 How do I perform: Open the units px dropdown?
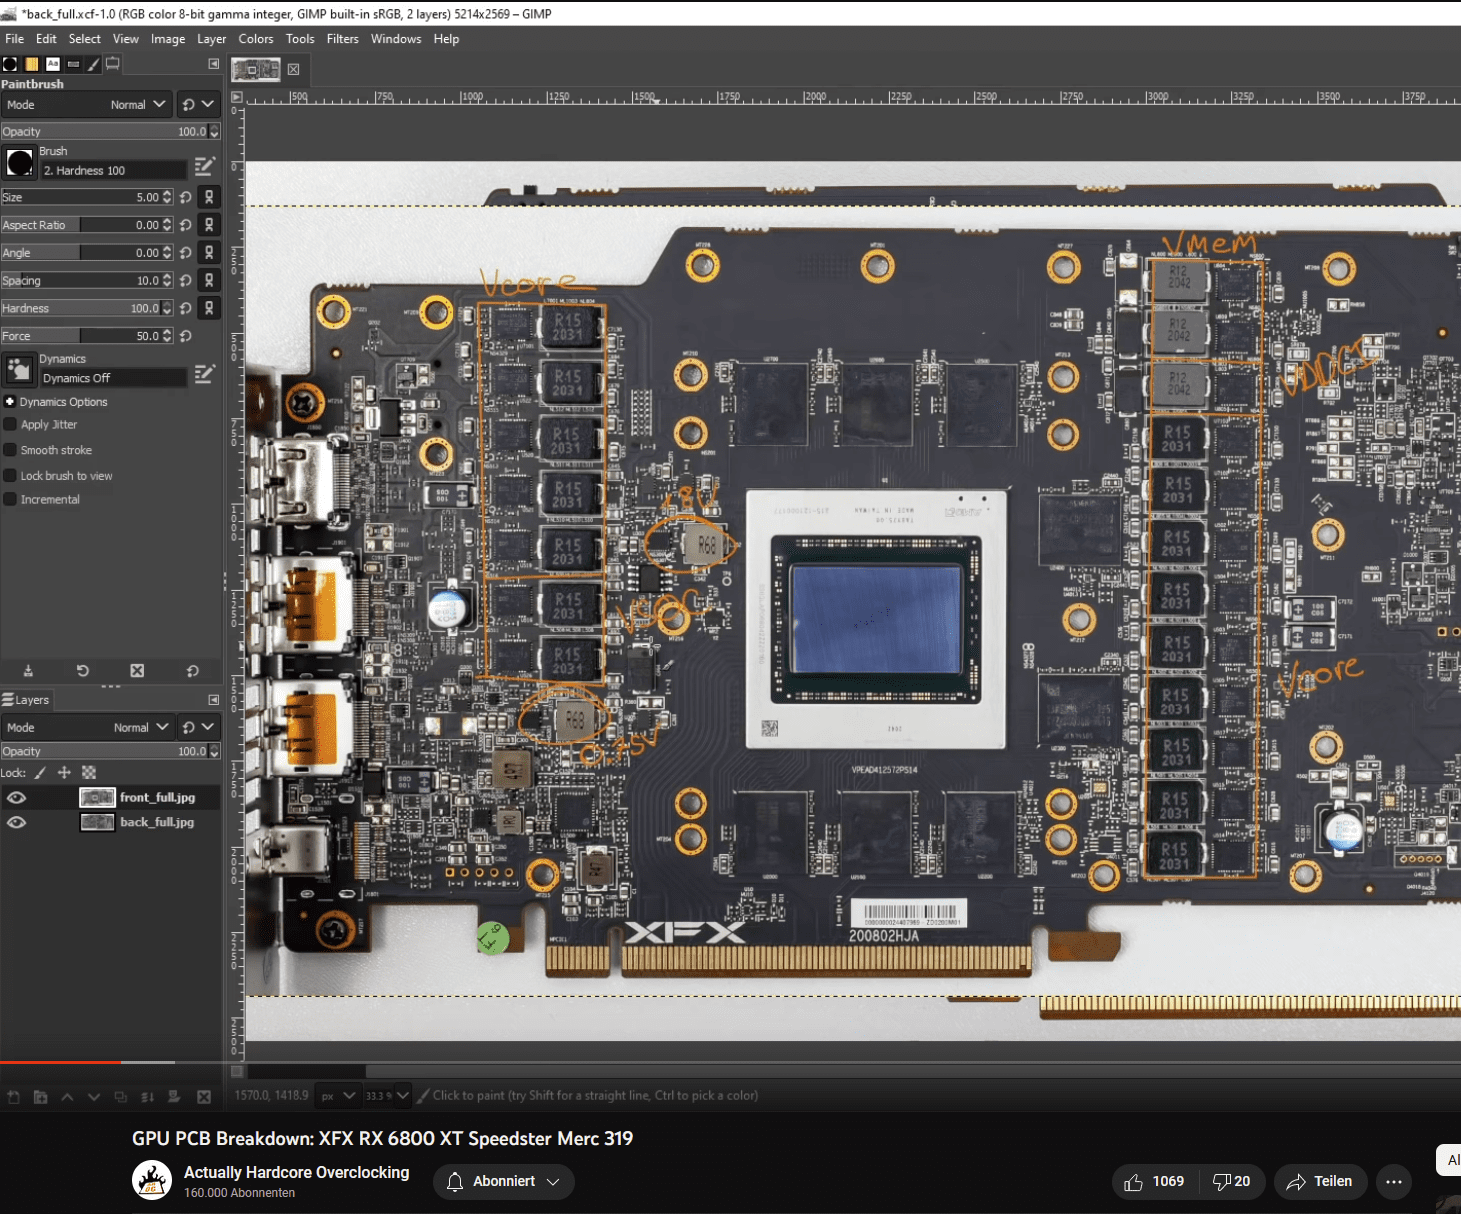click(338, 1096)
